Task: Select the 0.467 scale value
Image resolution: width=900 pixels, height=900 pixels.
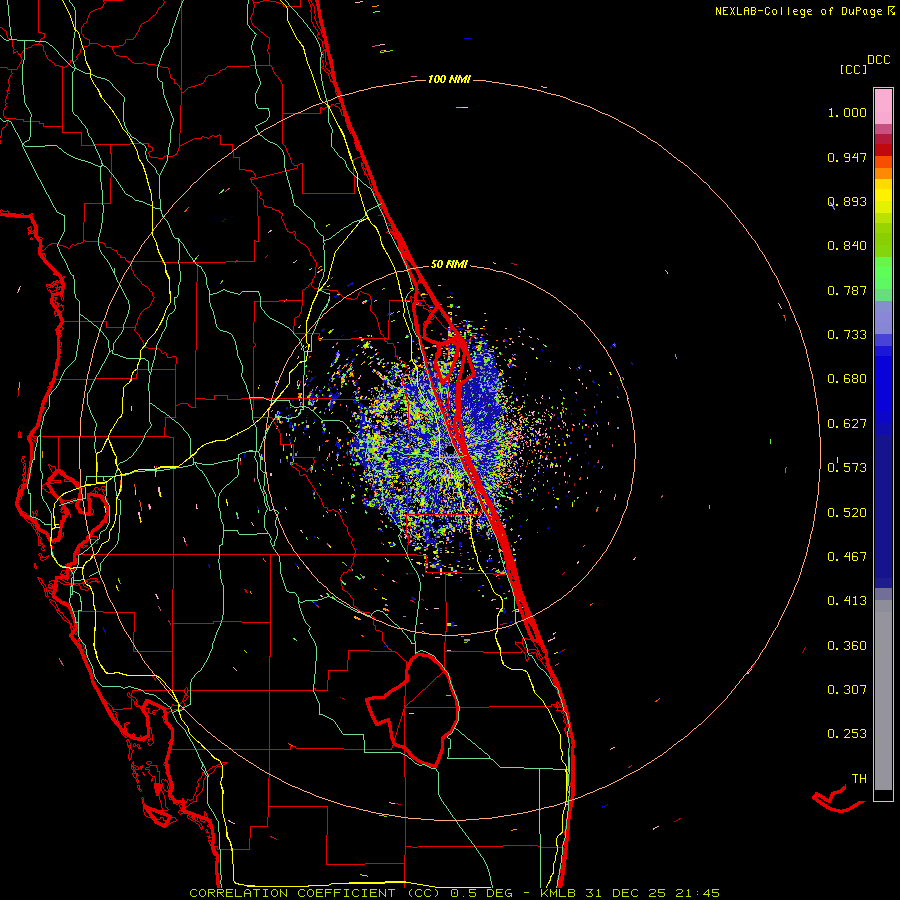Action: tap(847, 556)
